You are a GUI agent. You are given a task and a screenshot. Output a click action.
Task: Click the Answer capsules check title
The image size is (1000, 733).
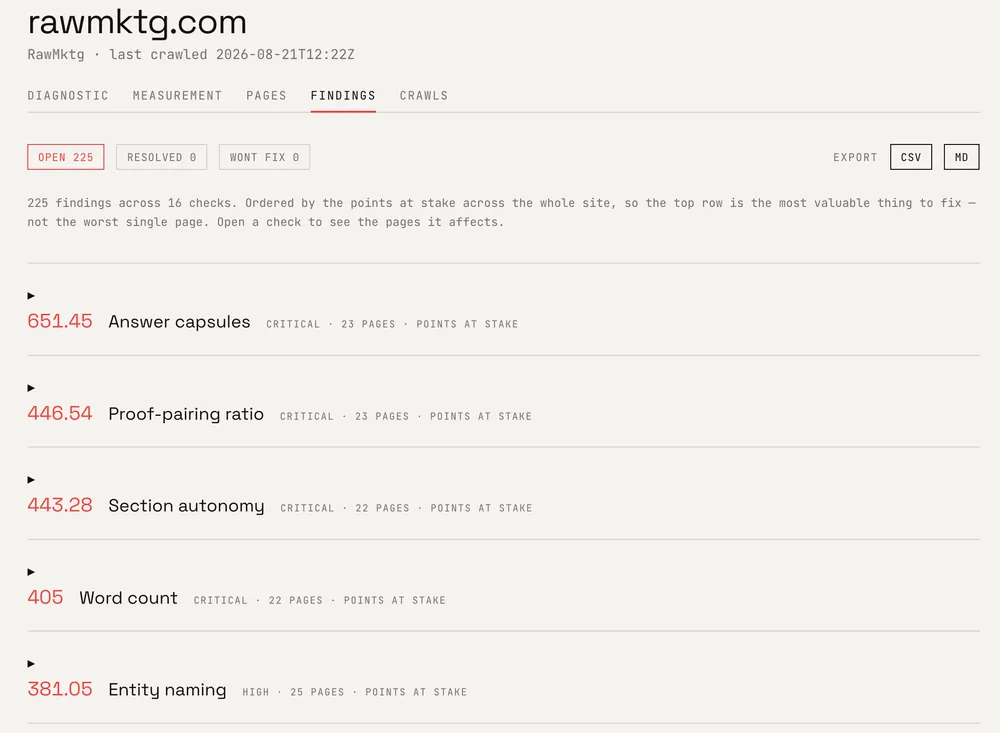[x=179, y=322]
